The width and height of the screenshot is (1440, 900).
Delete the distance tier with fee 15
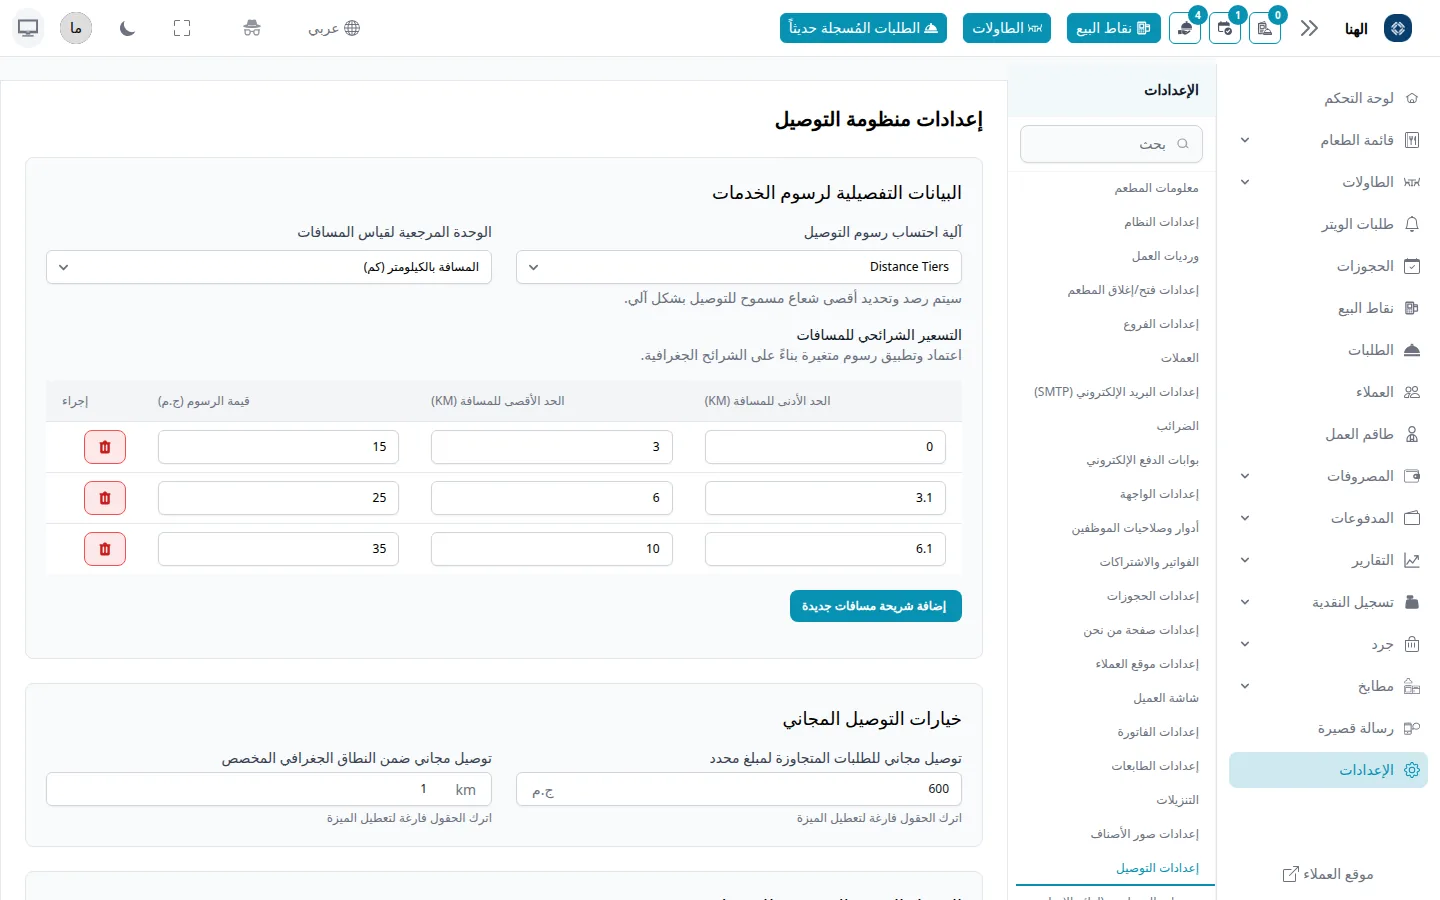tap(105, 447)
